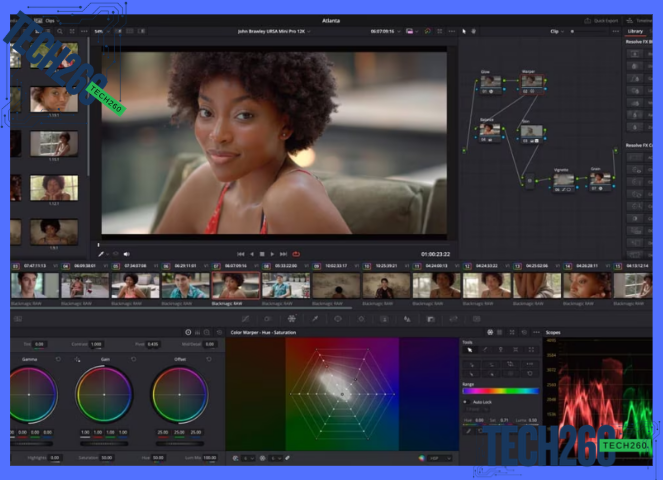The height and width of the screenshot is (480, 663).
Task: Select the eyedropper tool below the viewer
Action: click(101, 254)
